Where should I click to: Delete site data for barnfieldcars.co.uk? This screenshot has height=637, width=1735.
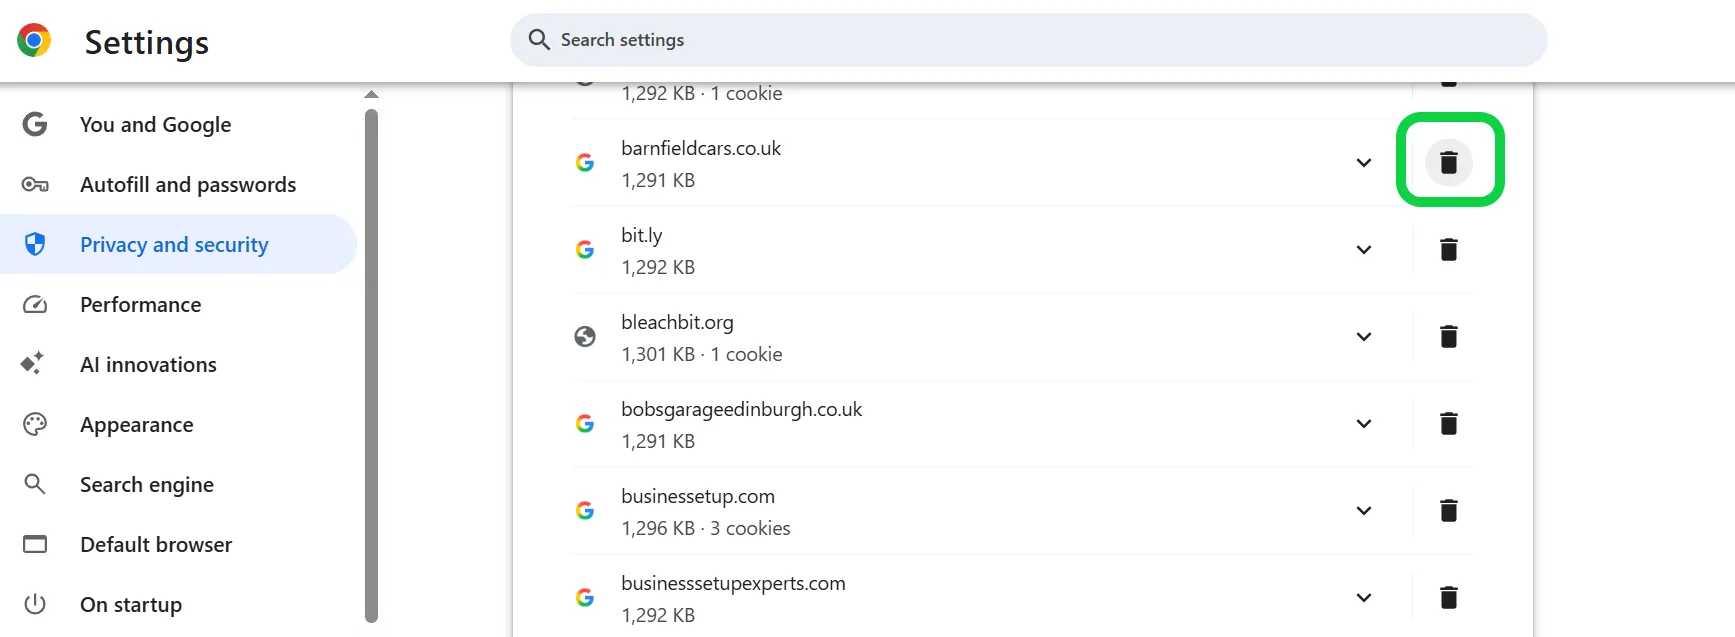(1448, 162)
